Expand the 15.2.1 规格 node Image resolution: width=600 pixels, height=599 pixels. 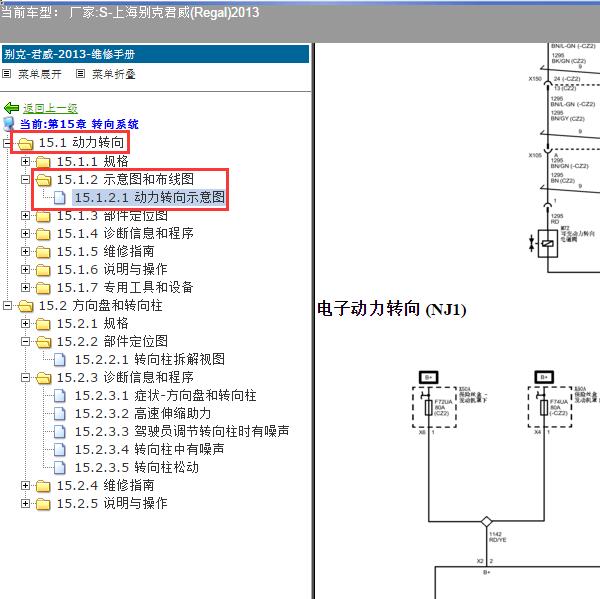pyautogui.click(x=25, y=323)
